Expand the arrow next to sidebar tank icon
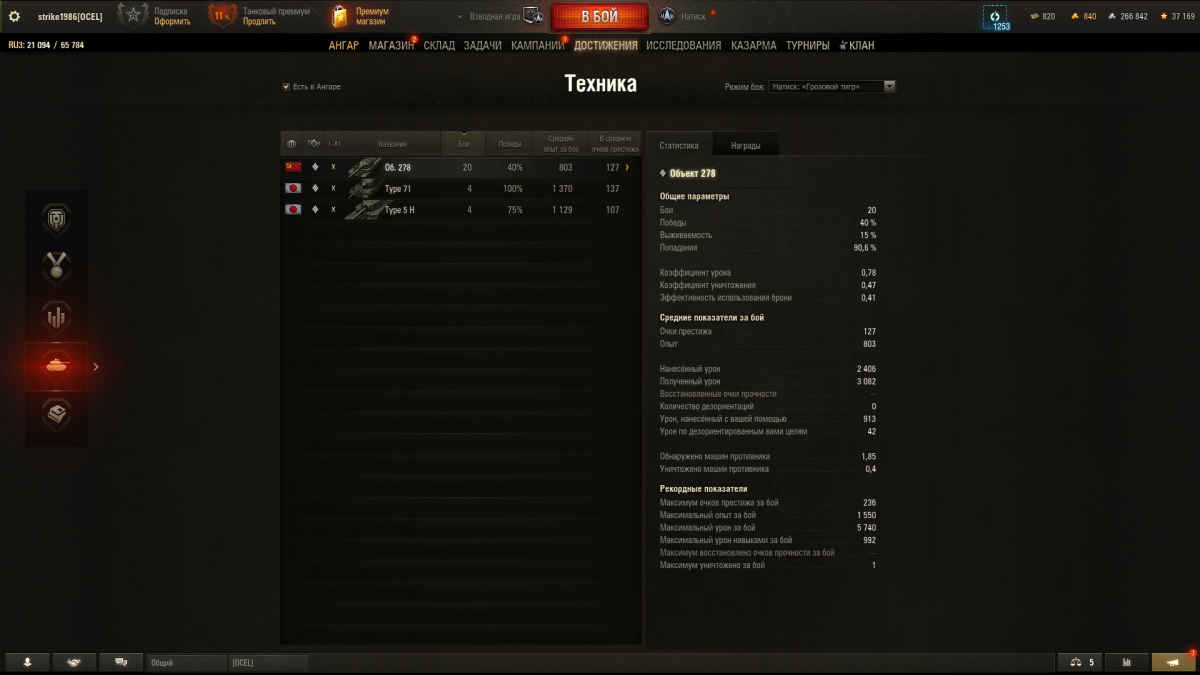This screenshot has width=1200, height=675. point(96,367)
